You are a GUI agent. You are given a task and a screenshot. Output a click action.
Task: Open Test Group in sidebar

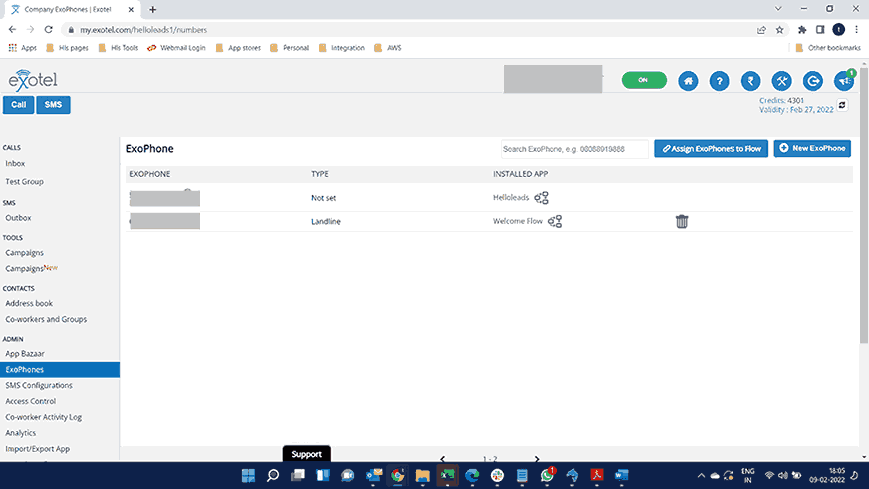click(24, 181)
